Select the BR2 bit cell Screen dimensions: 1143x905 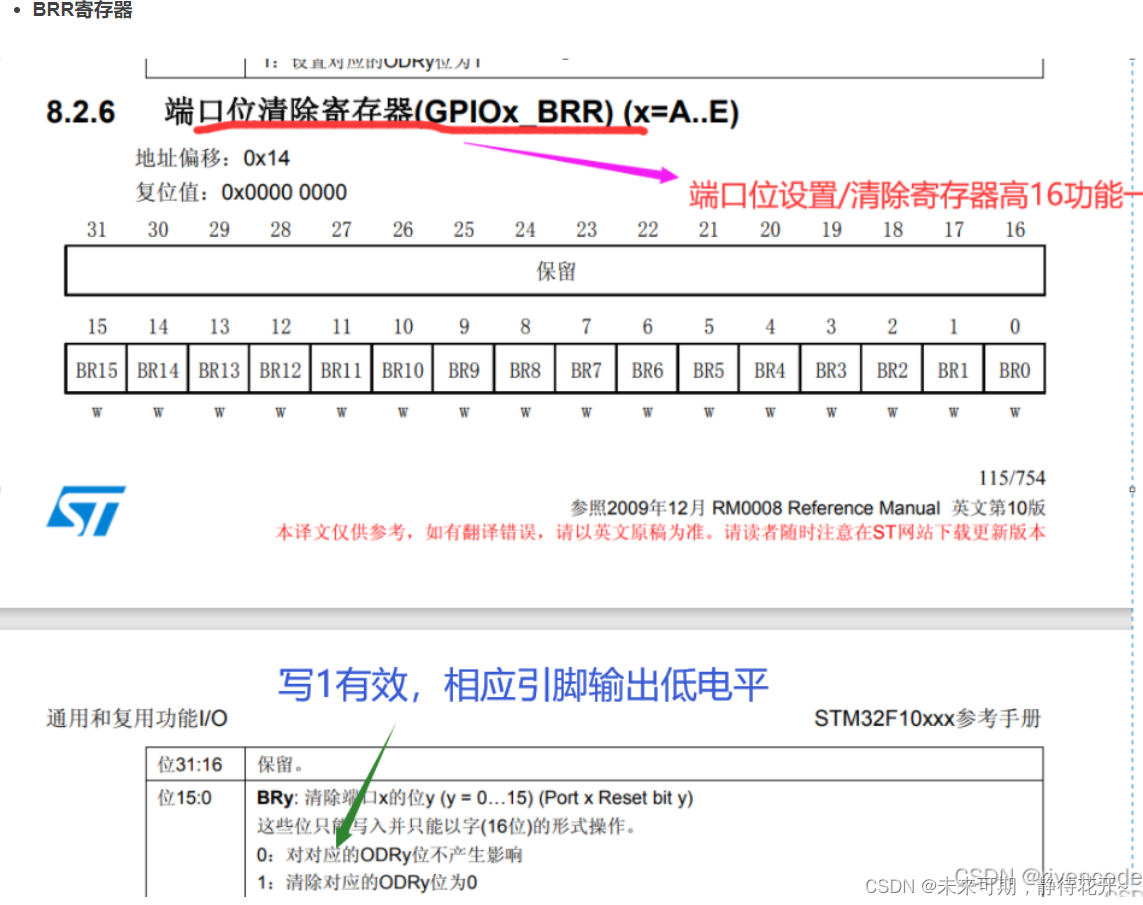click(x=892, y=369)
